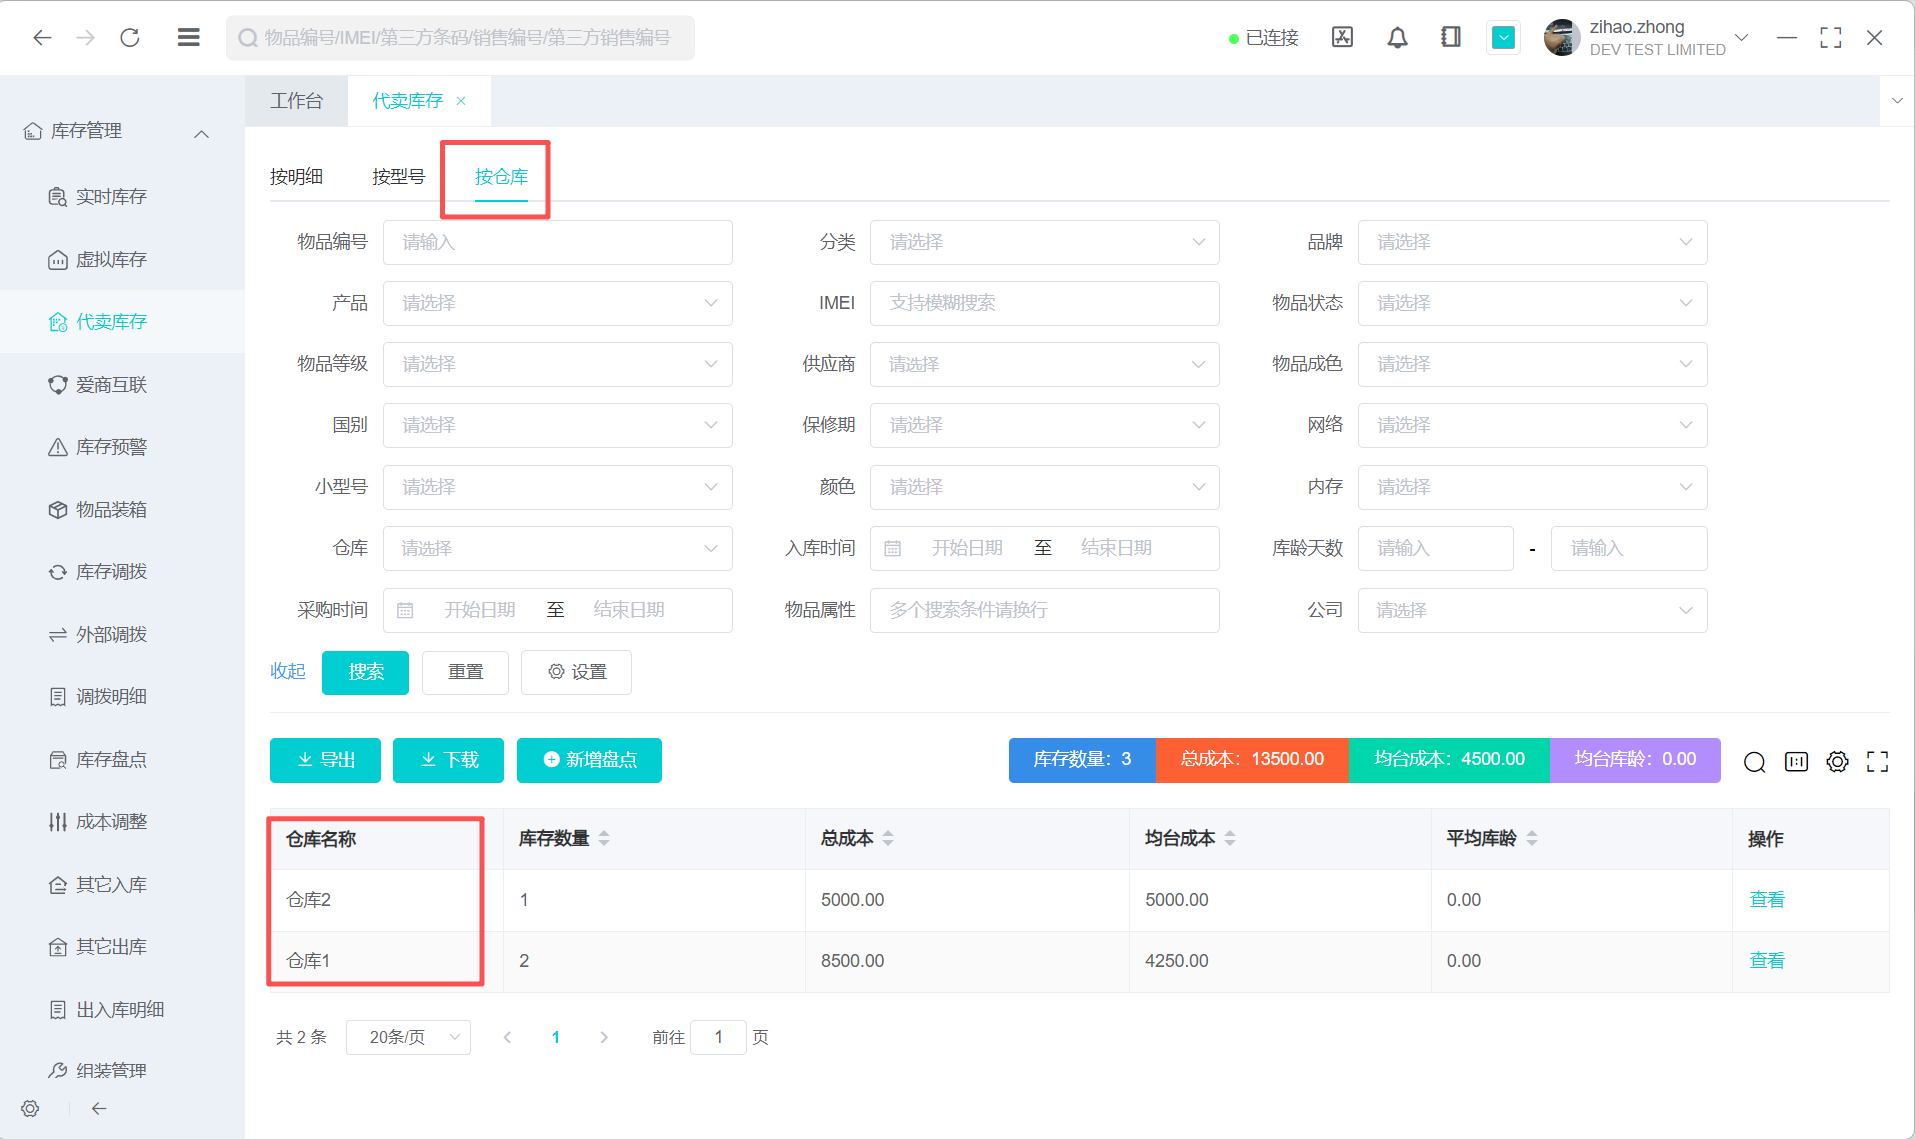The image size is (1915, 1139).
Task: Click 查看 link for 仓库2
Action: pos(1766,900)
